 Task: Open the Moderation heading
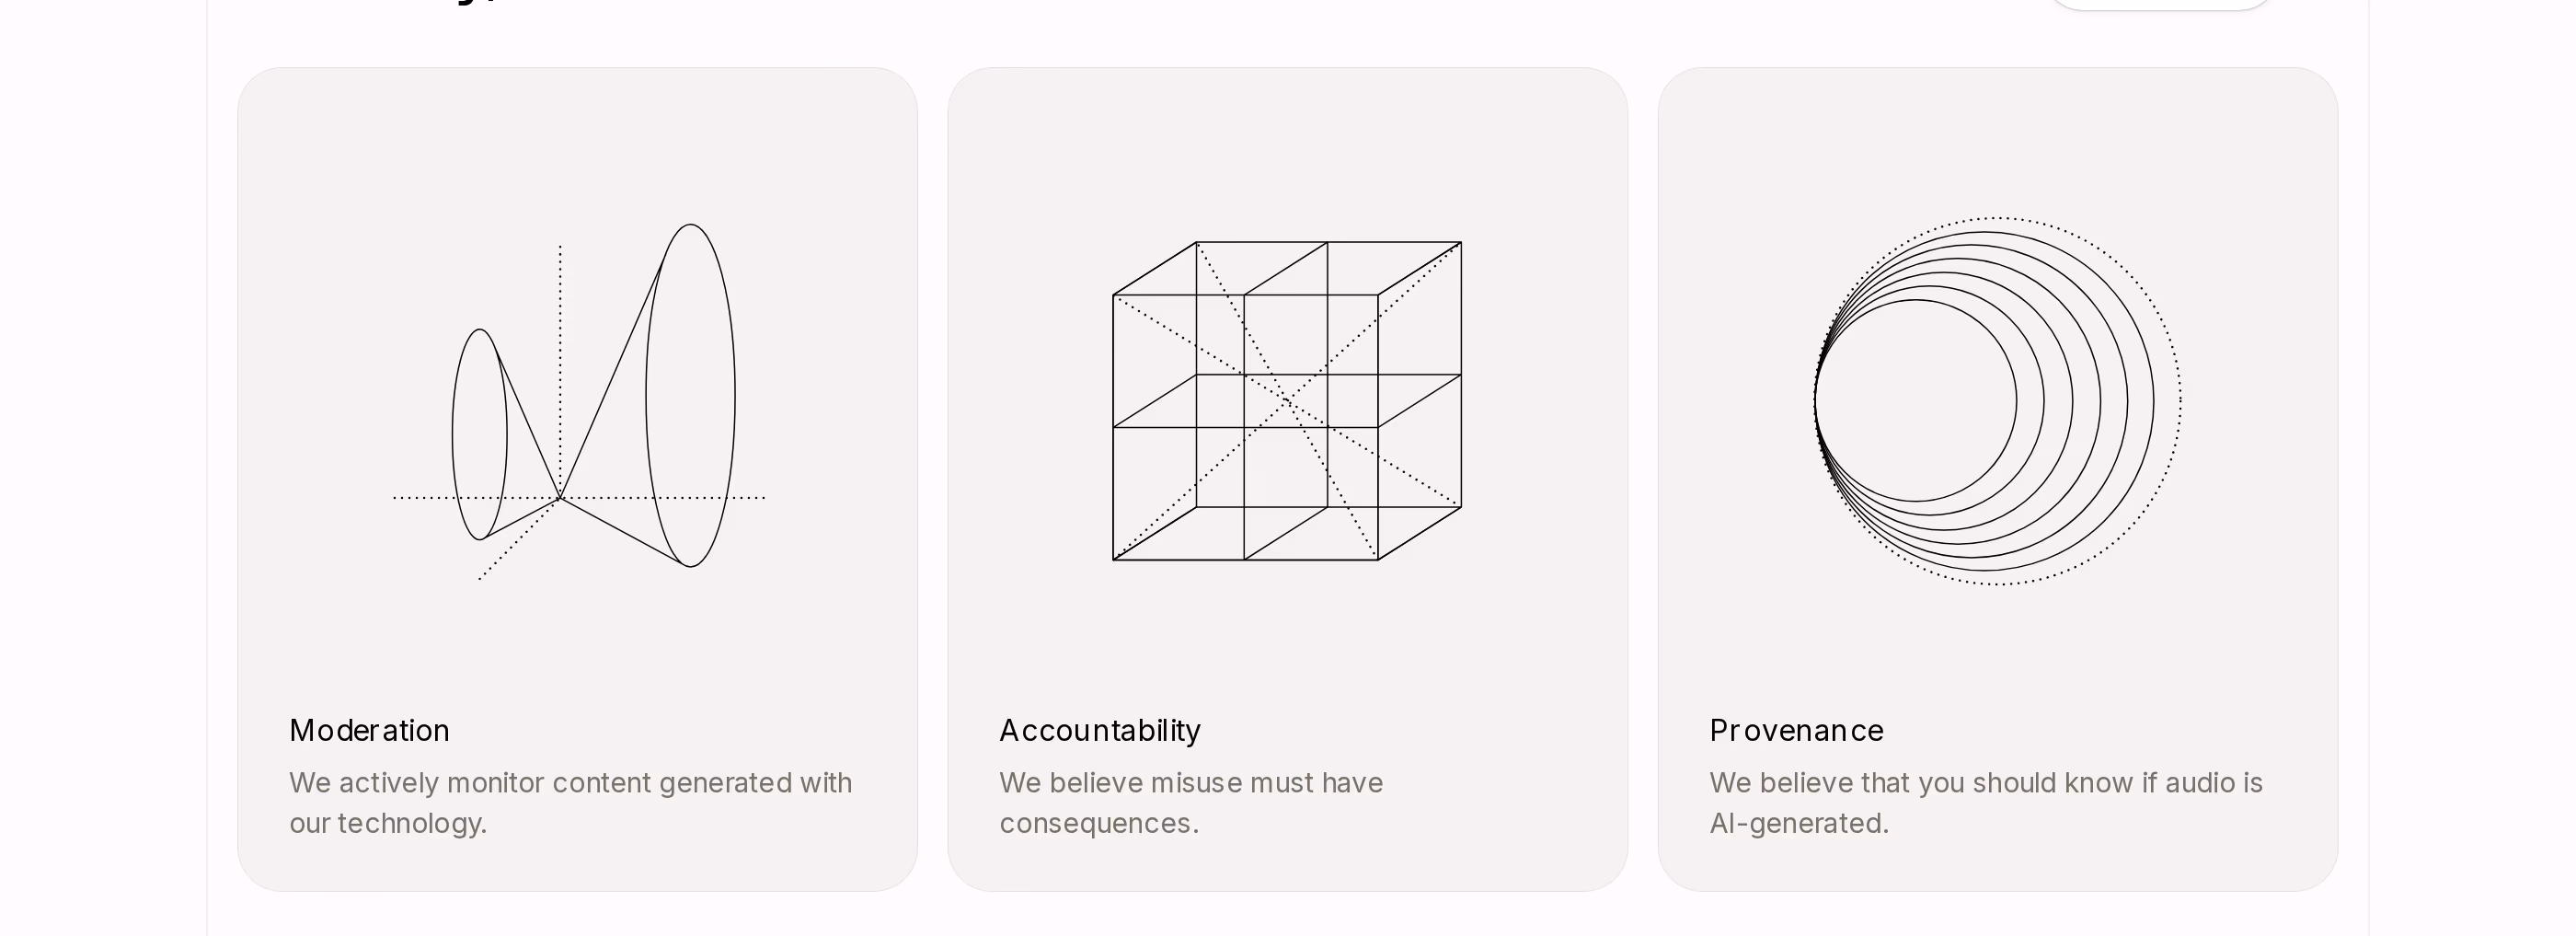point(369,730)
